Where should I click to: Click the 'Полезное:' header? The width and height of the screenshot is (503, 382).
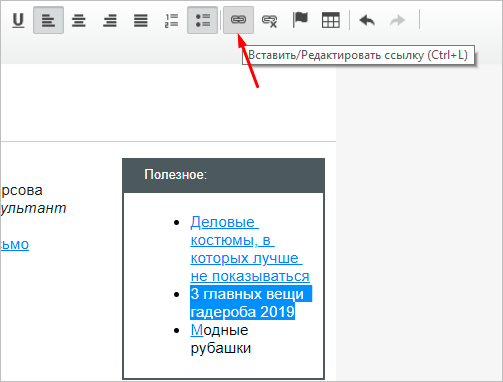176,174
